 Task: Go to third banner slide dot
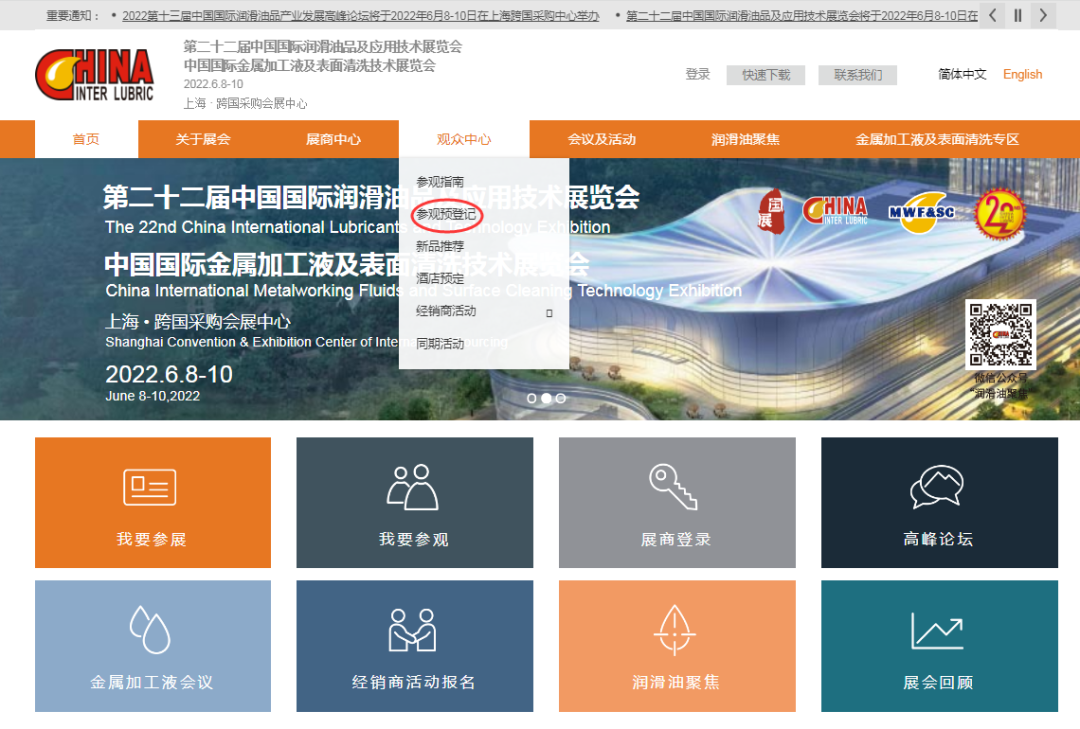point(561,398)
